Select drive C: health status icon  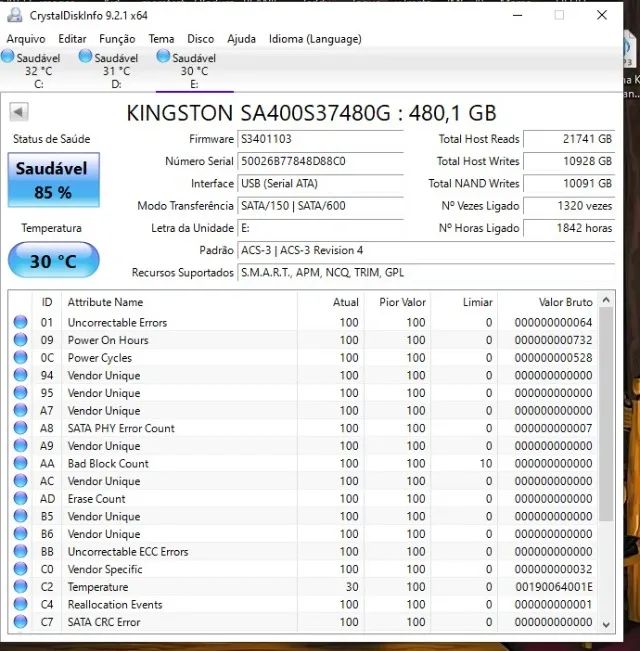click(x=7, y=56)
